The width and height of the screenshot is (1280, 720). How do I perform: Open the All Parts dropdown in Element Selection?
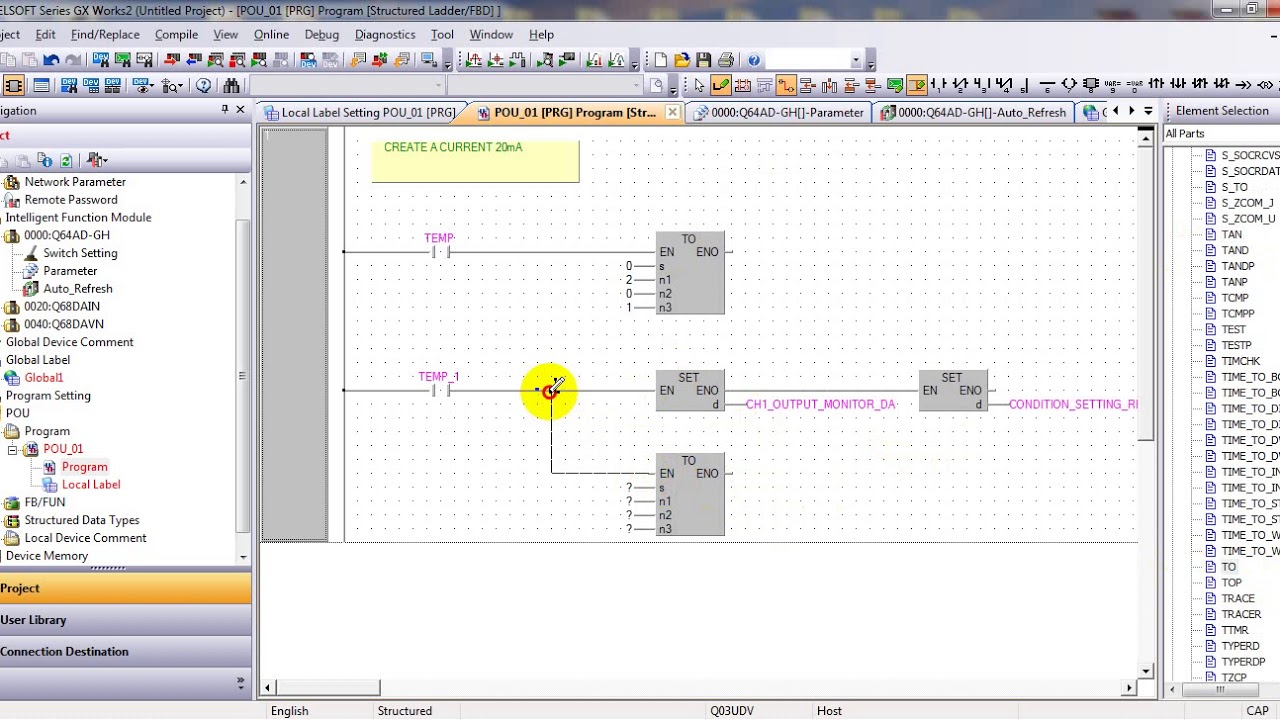(1222, 134)
